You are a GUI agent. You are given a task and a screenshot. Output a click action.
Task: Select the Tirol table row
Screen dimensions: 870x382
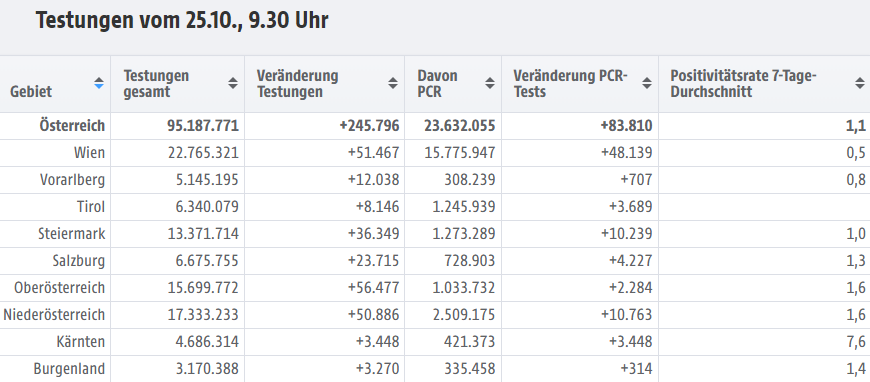(x=435, y=207)
